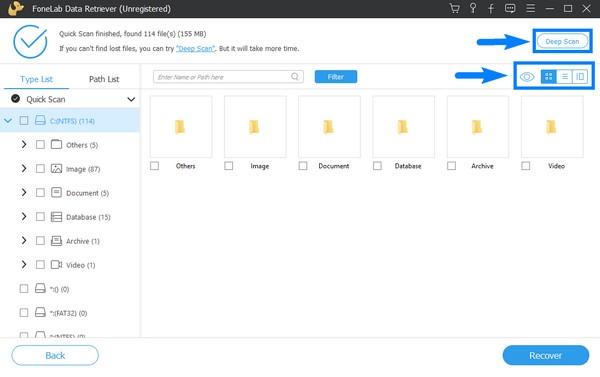
Task: Focus the name or path search field
Action: [x=228, y=77]
